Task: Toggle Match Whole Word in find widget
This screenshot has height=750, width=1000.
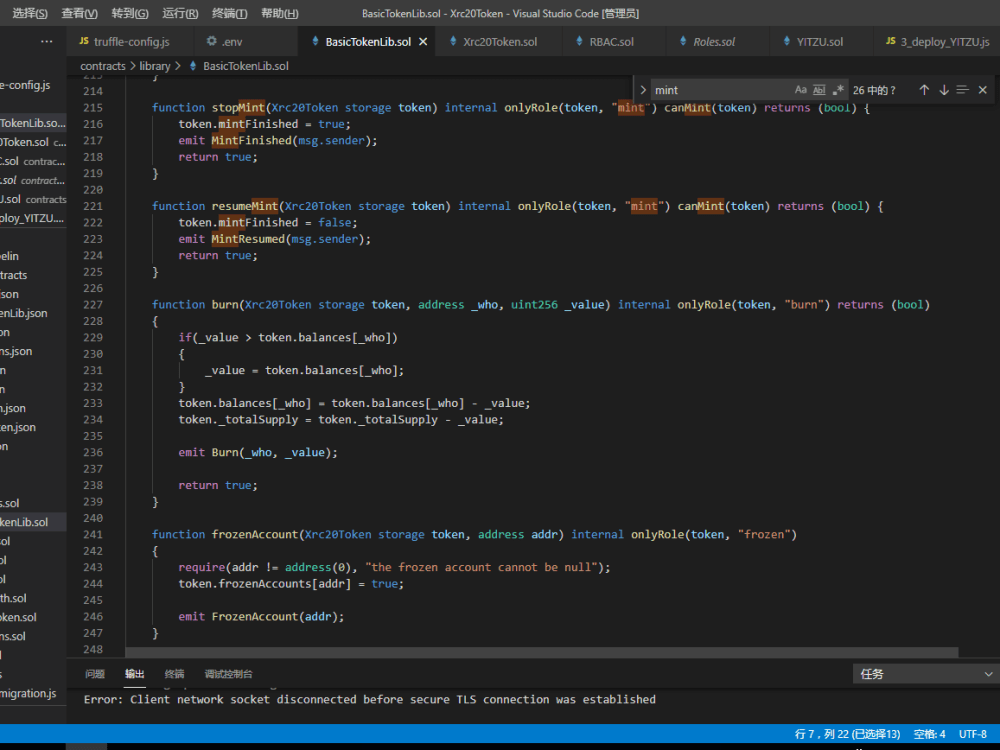Action: click(820, 90)
